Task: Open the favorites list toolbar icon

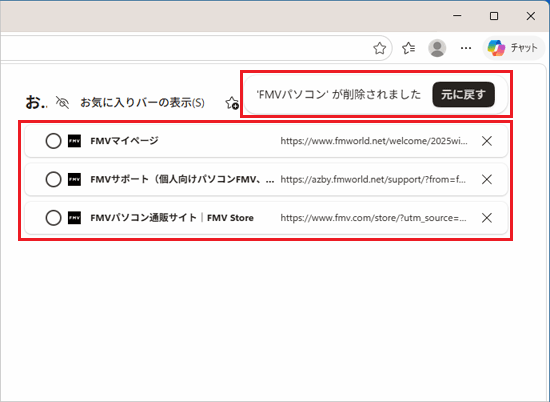Action: click(409, 48)
